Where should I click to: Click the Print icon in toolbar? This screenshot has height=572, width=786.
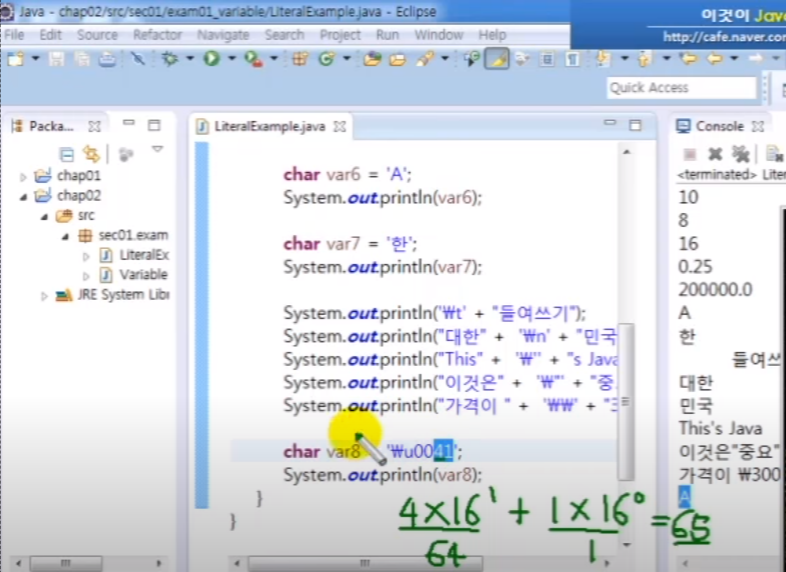(107, 59)
